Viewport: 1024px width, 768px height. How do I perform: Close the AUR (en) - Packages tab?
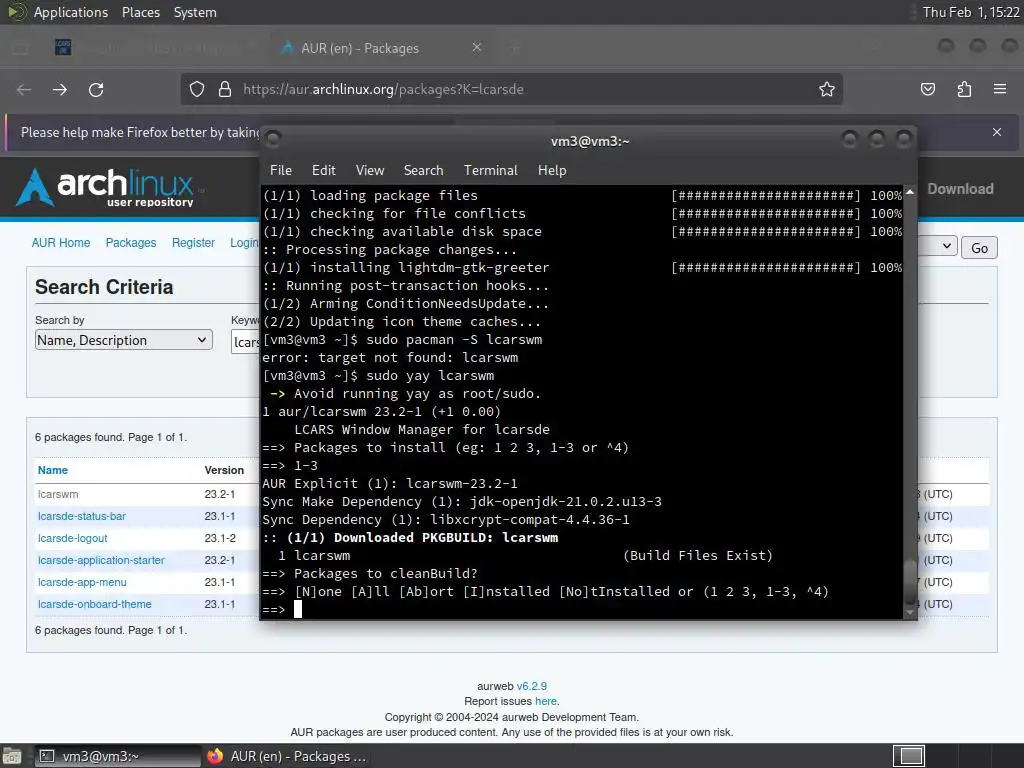click(477, 48)
